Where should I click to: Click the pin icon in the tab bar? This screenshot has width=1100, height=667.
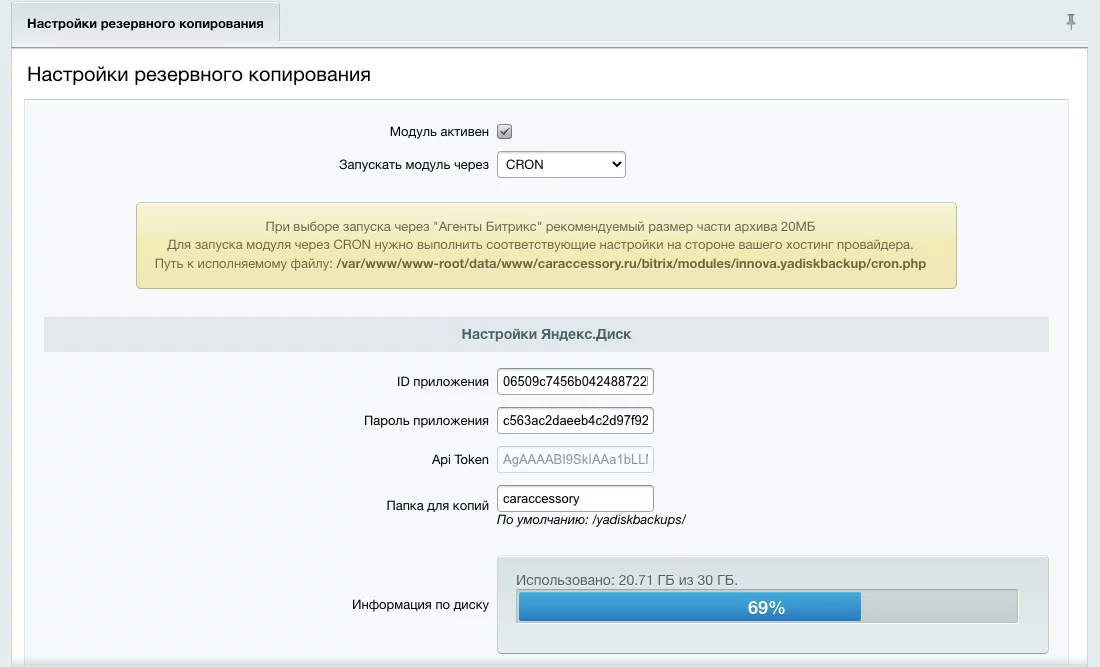pos(1072,21)
